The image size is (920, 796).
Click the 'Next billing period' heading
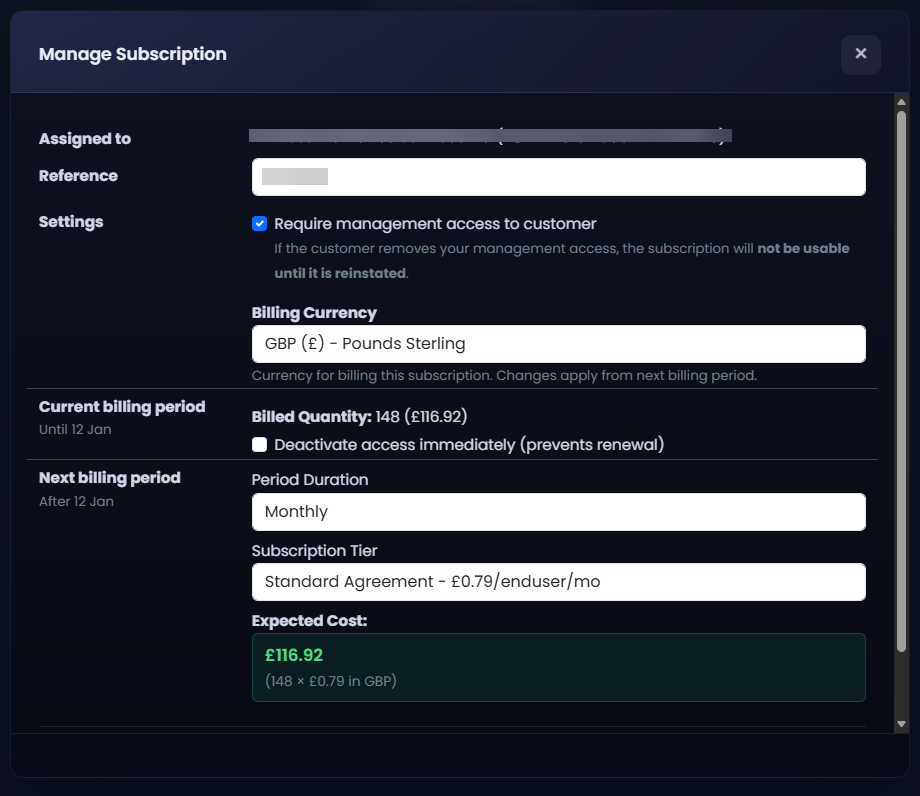point(110,477)
